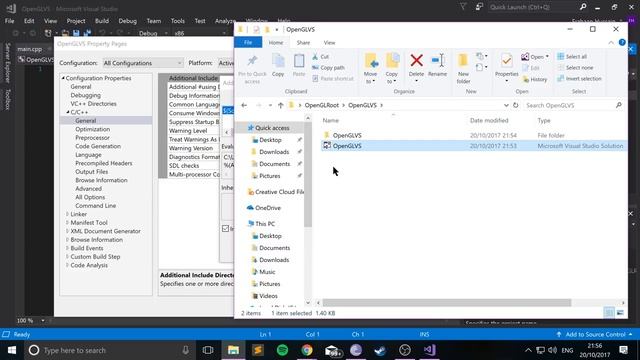Click the Copy to icon
This screenshot has height=360, width=640.
tap(392, 61)
